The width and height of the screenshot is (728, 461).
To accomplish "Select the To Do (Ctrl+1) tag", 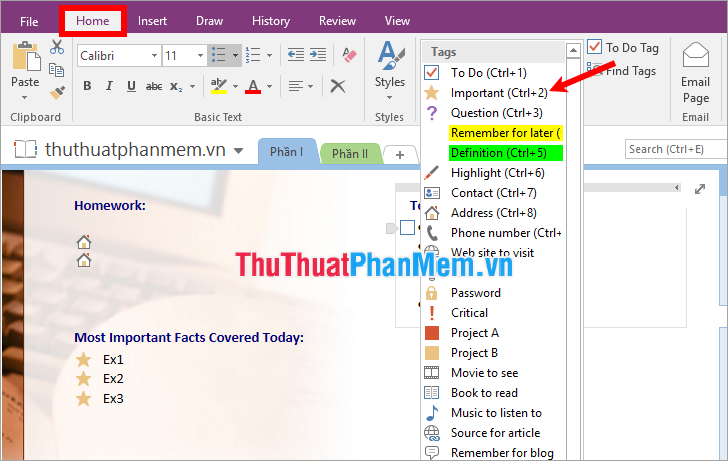I will (x=494, y=73).
